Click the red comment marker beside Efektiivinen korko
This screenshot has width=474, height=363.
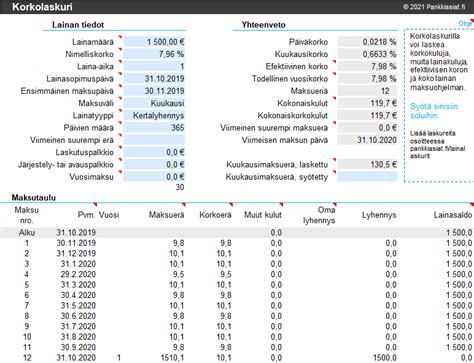point(334,62)
